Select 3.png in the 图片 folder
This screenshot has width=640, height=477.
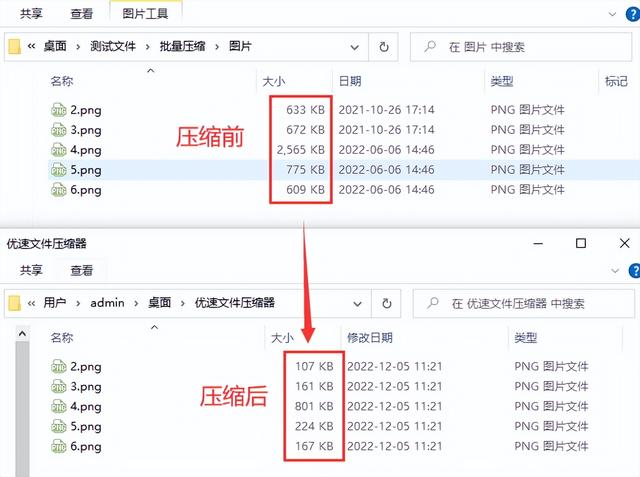coord(86,130)
